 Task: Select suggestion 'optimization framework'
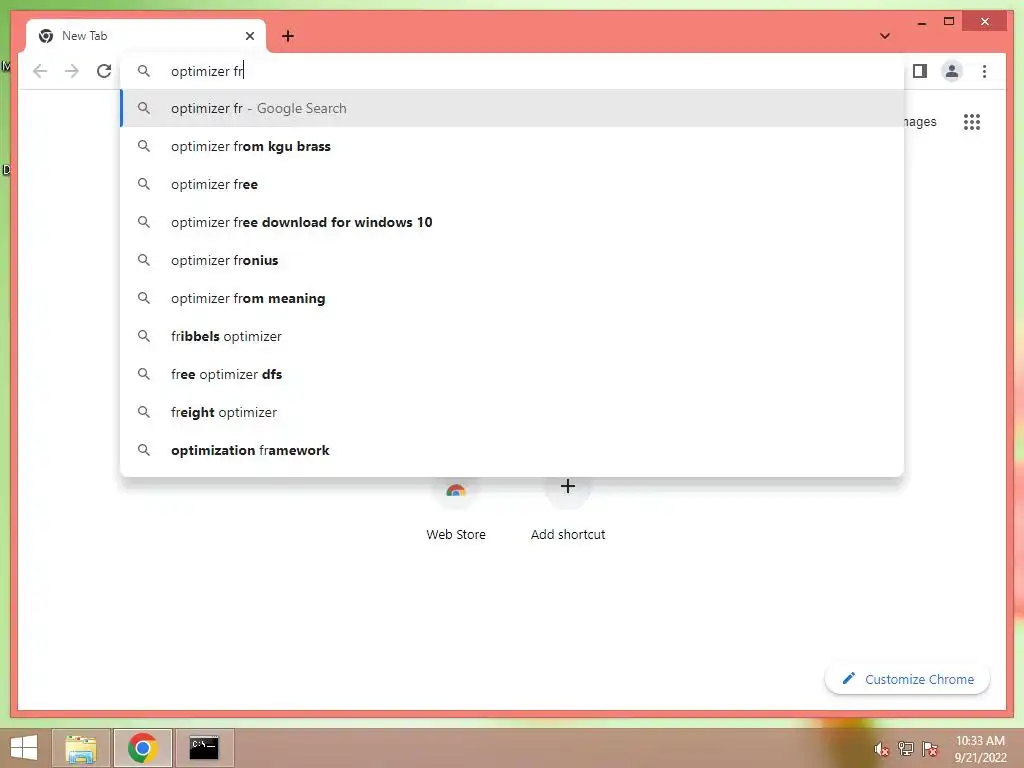pos(512,450)
